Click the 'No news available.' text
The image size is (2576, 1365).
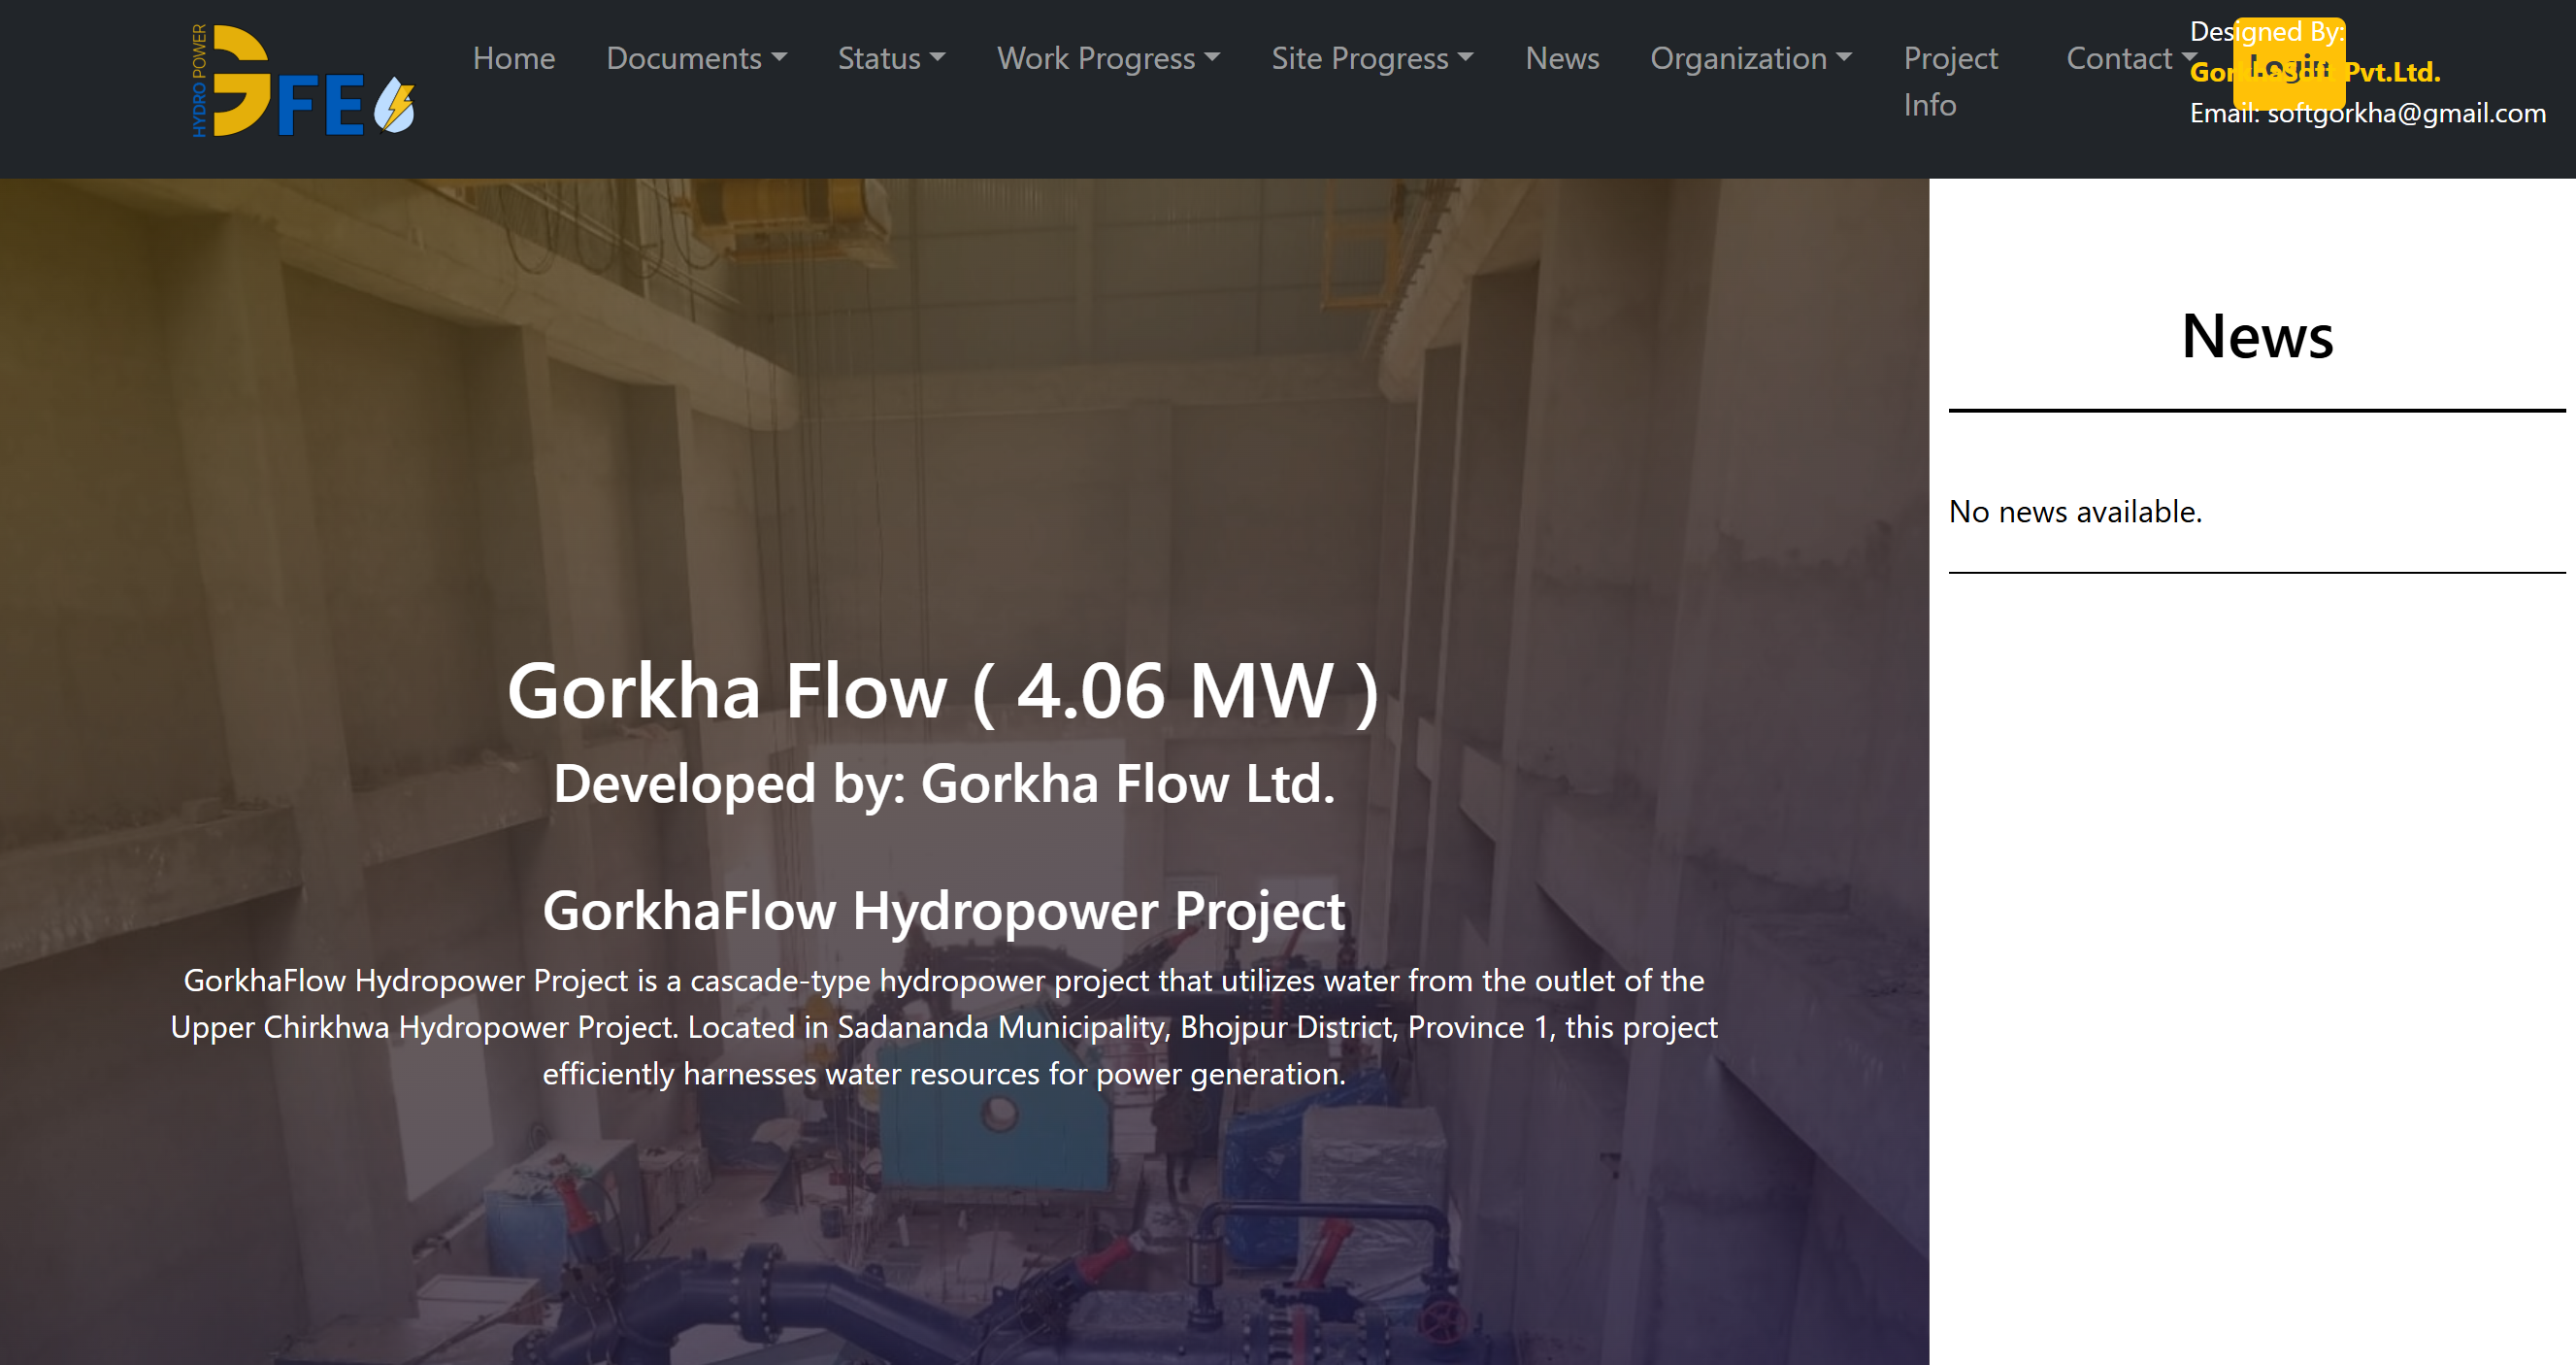[x=2074, y=512]
